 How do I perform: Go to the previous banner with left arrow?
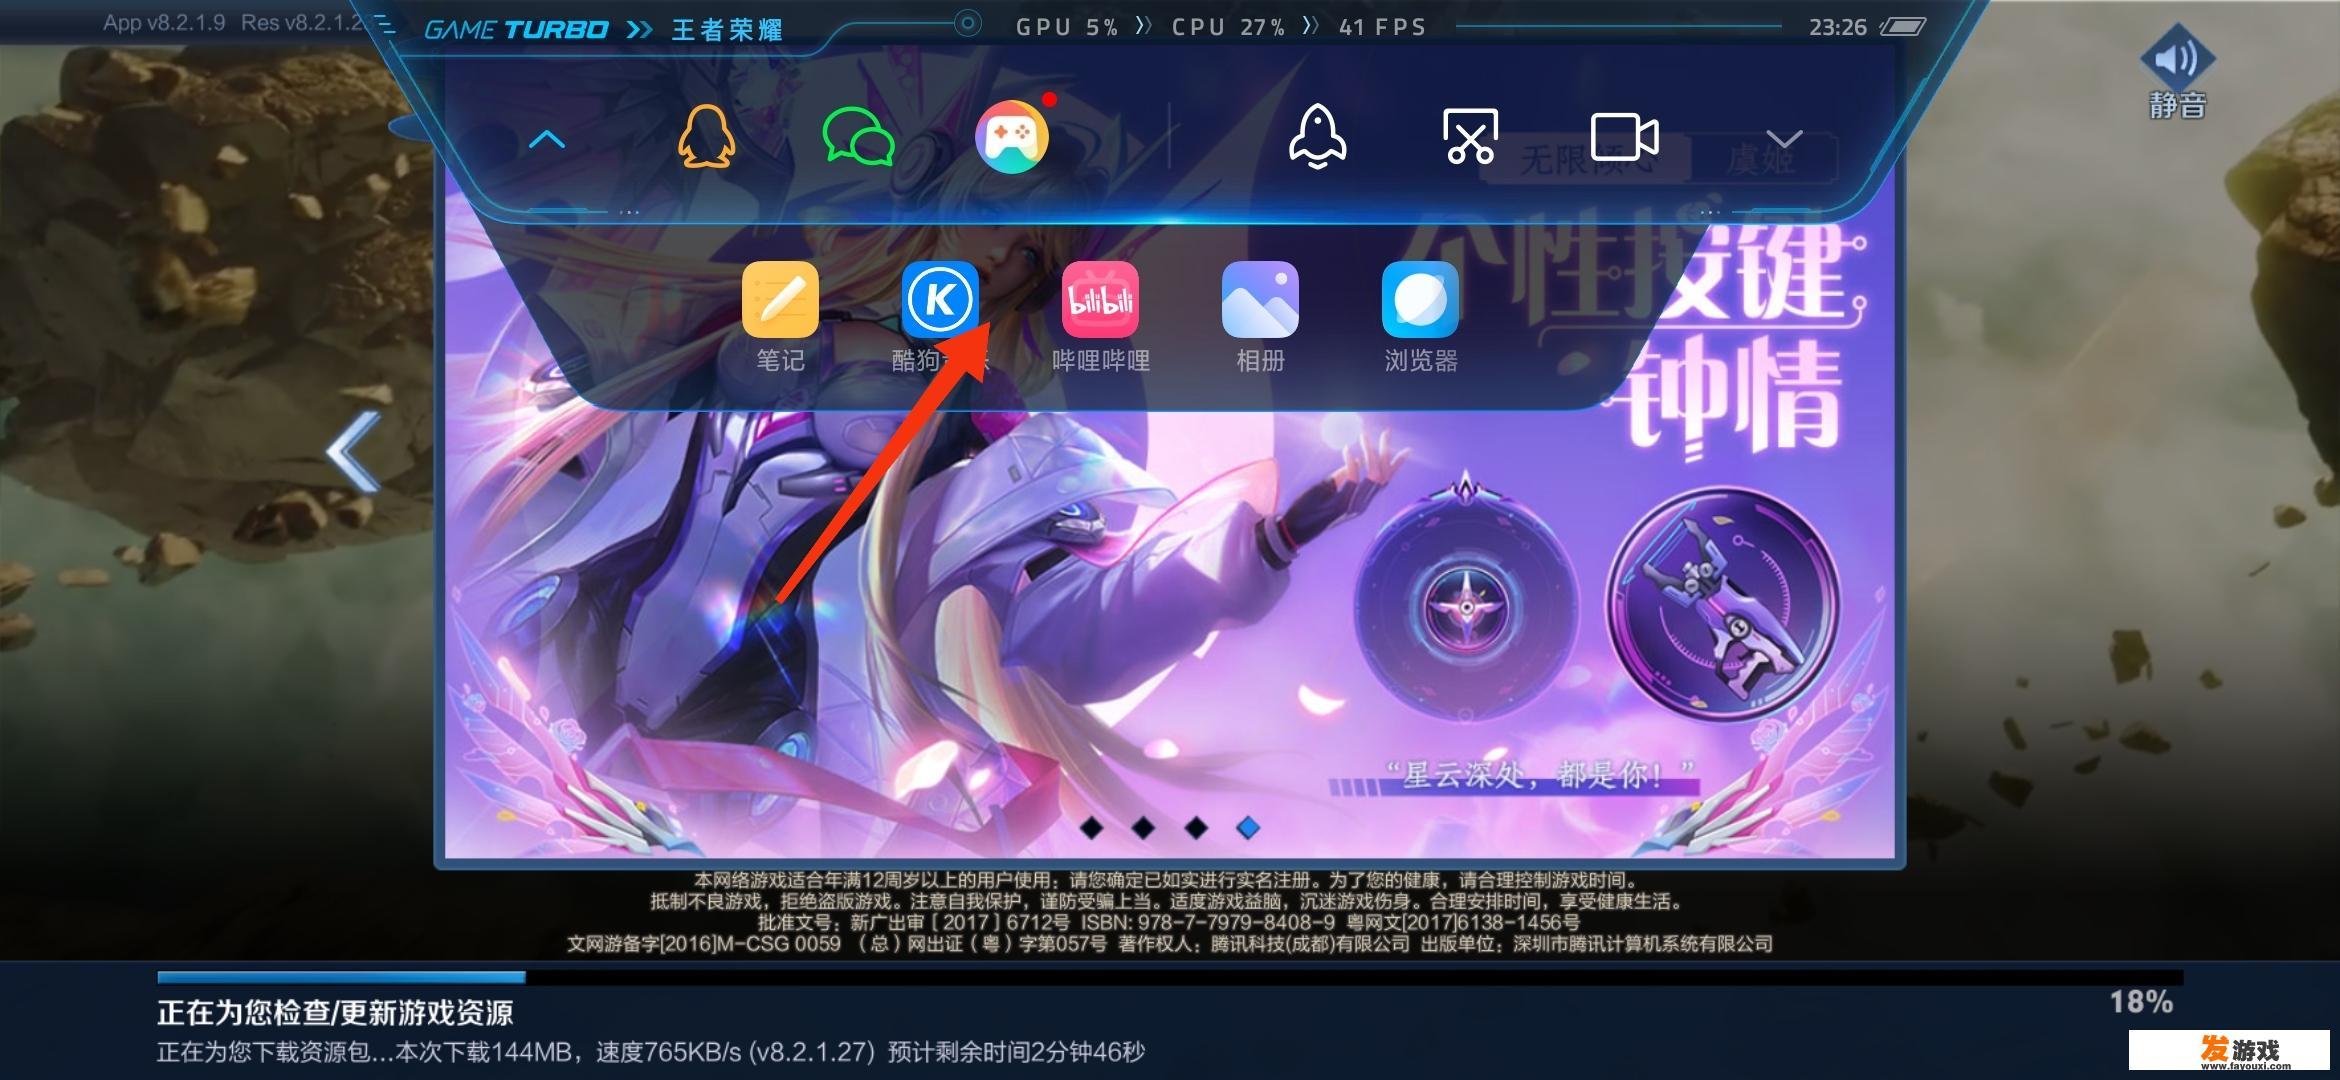(355, 452)
